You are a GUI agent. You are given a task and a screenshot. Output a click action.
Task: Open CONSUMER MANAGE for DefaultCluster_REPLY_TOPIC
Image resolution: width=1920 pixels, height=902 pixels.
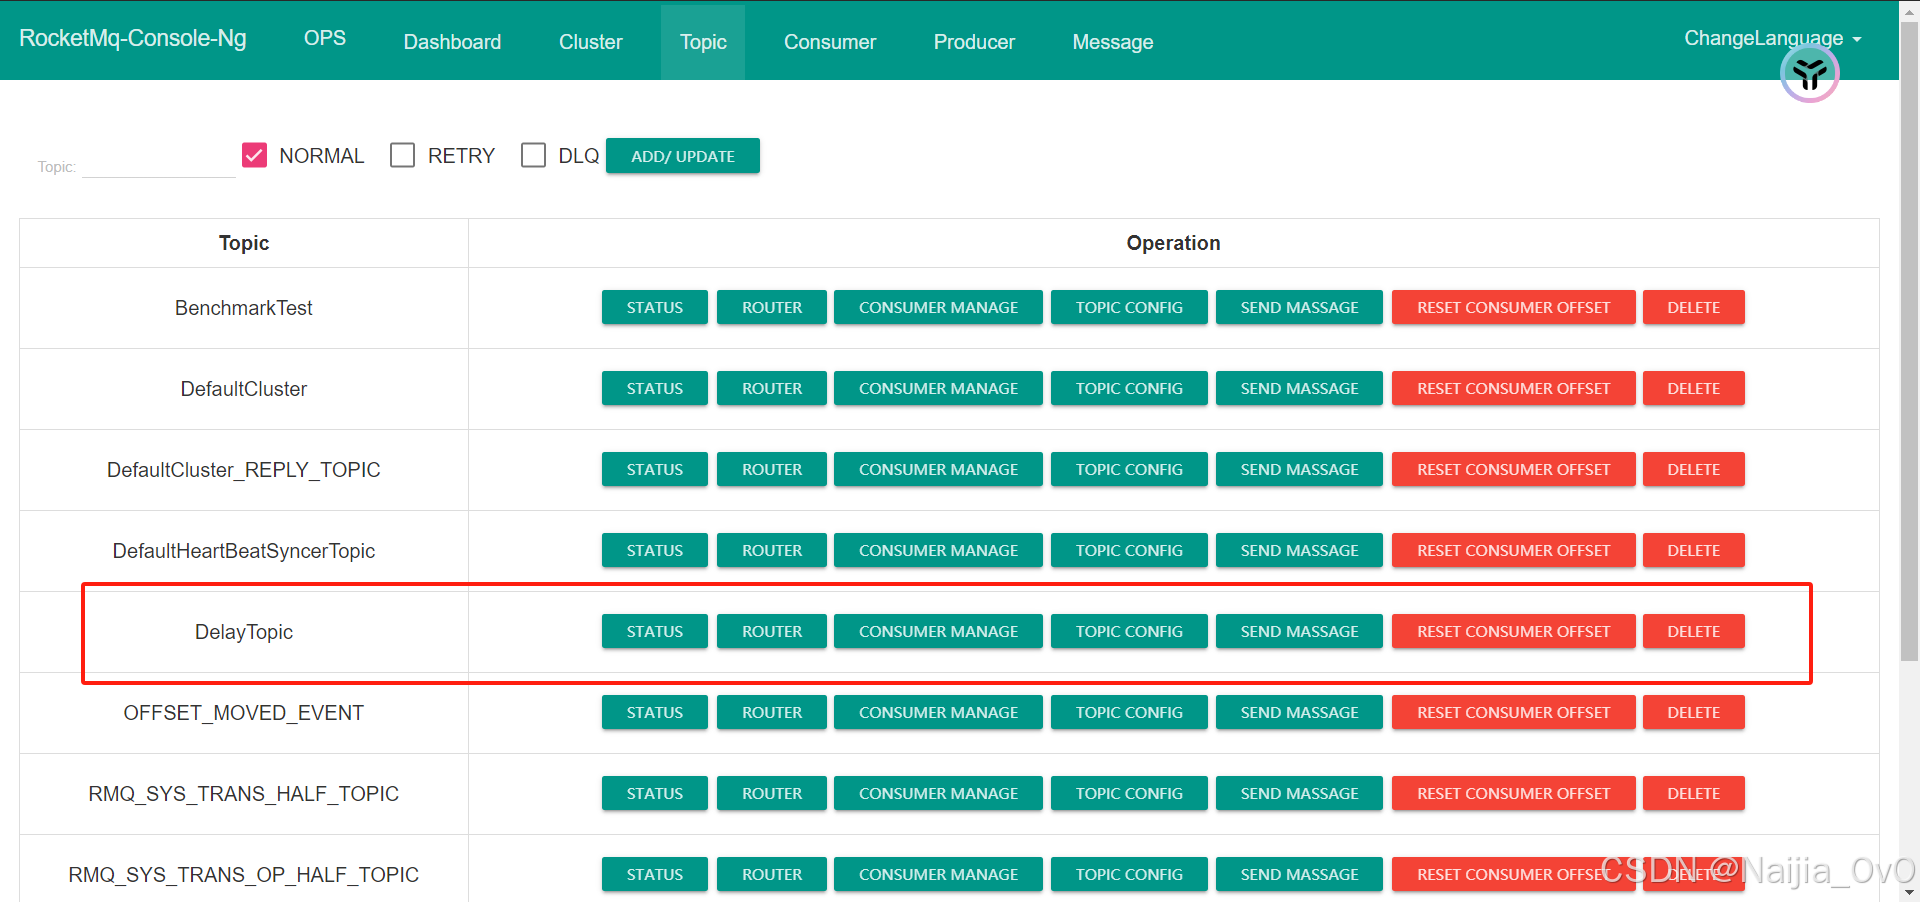point(938,469)
